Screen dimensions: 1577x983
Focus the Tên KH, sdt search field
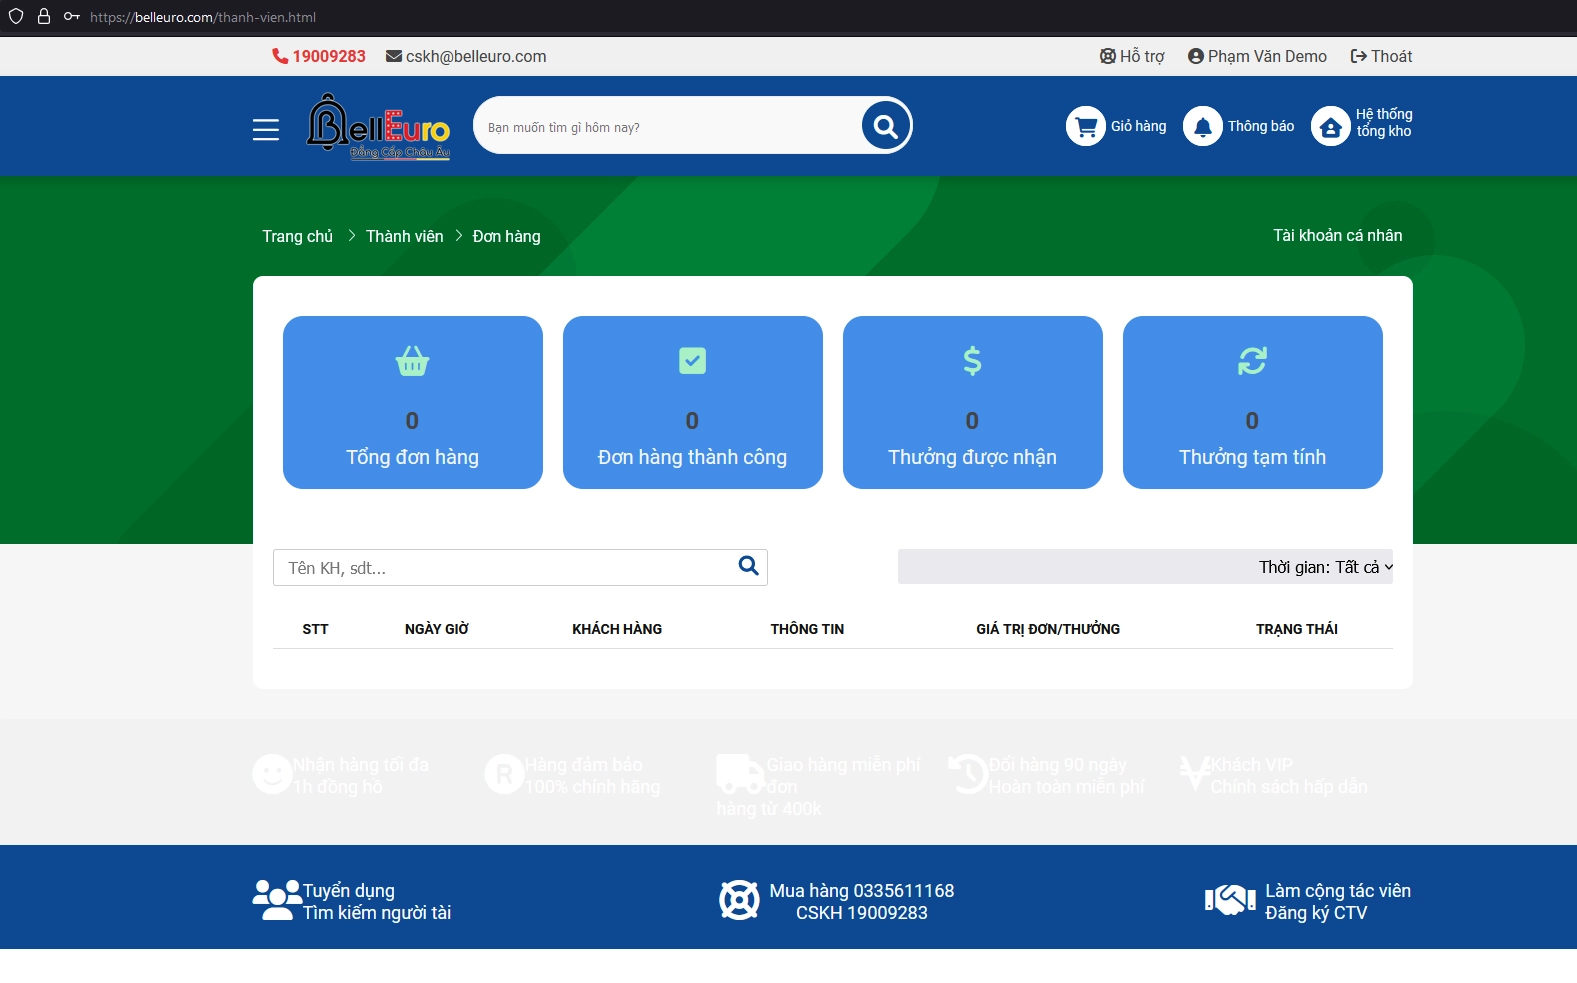pos(505,567)
